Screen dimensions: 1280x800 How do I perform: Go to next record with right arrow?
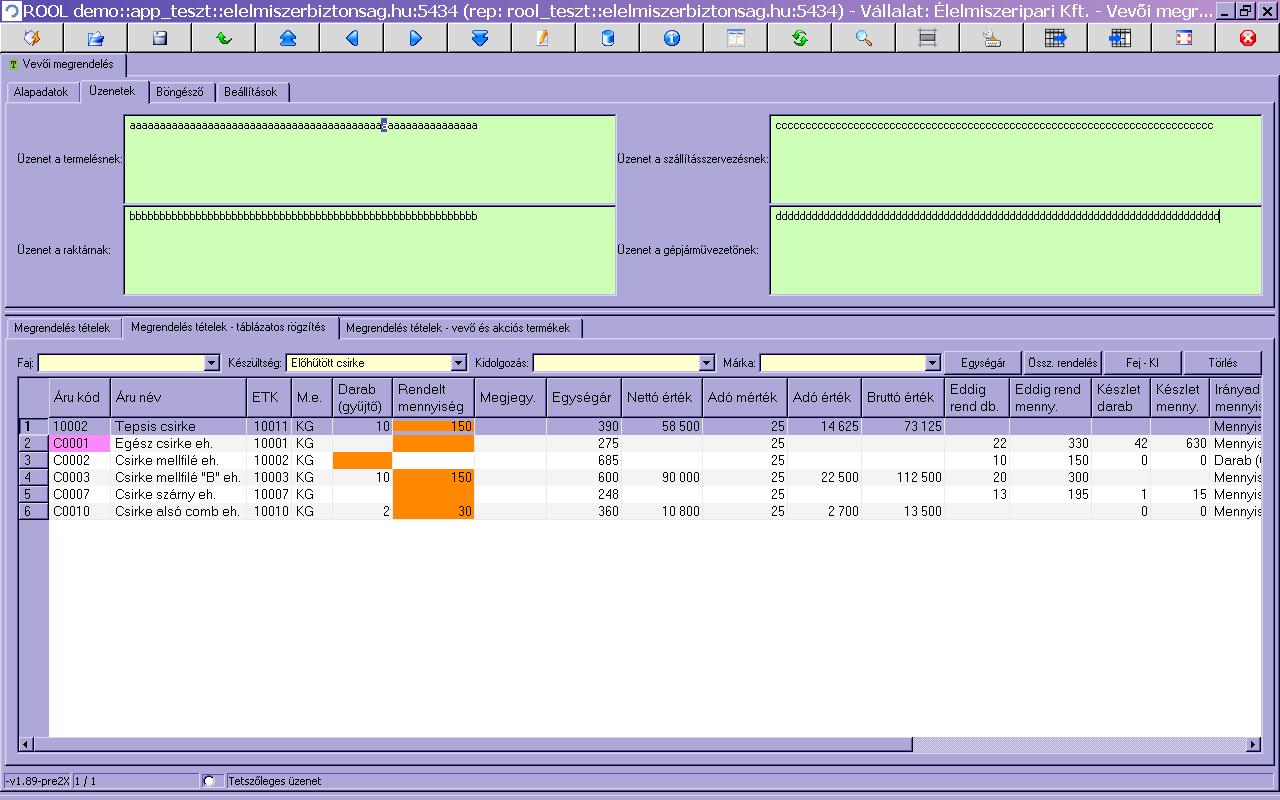click(415, 38)
